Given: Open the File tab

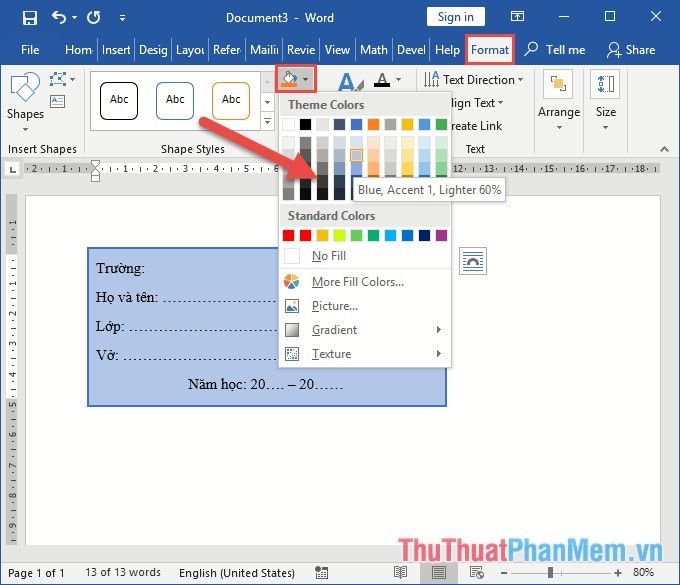Looking at the screenshot, I should [30, 50].
